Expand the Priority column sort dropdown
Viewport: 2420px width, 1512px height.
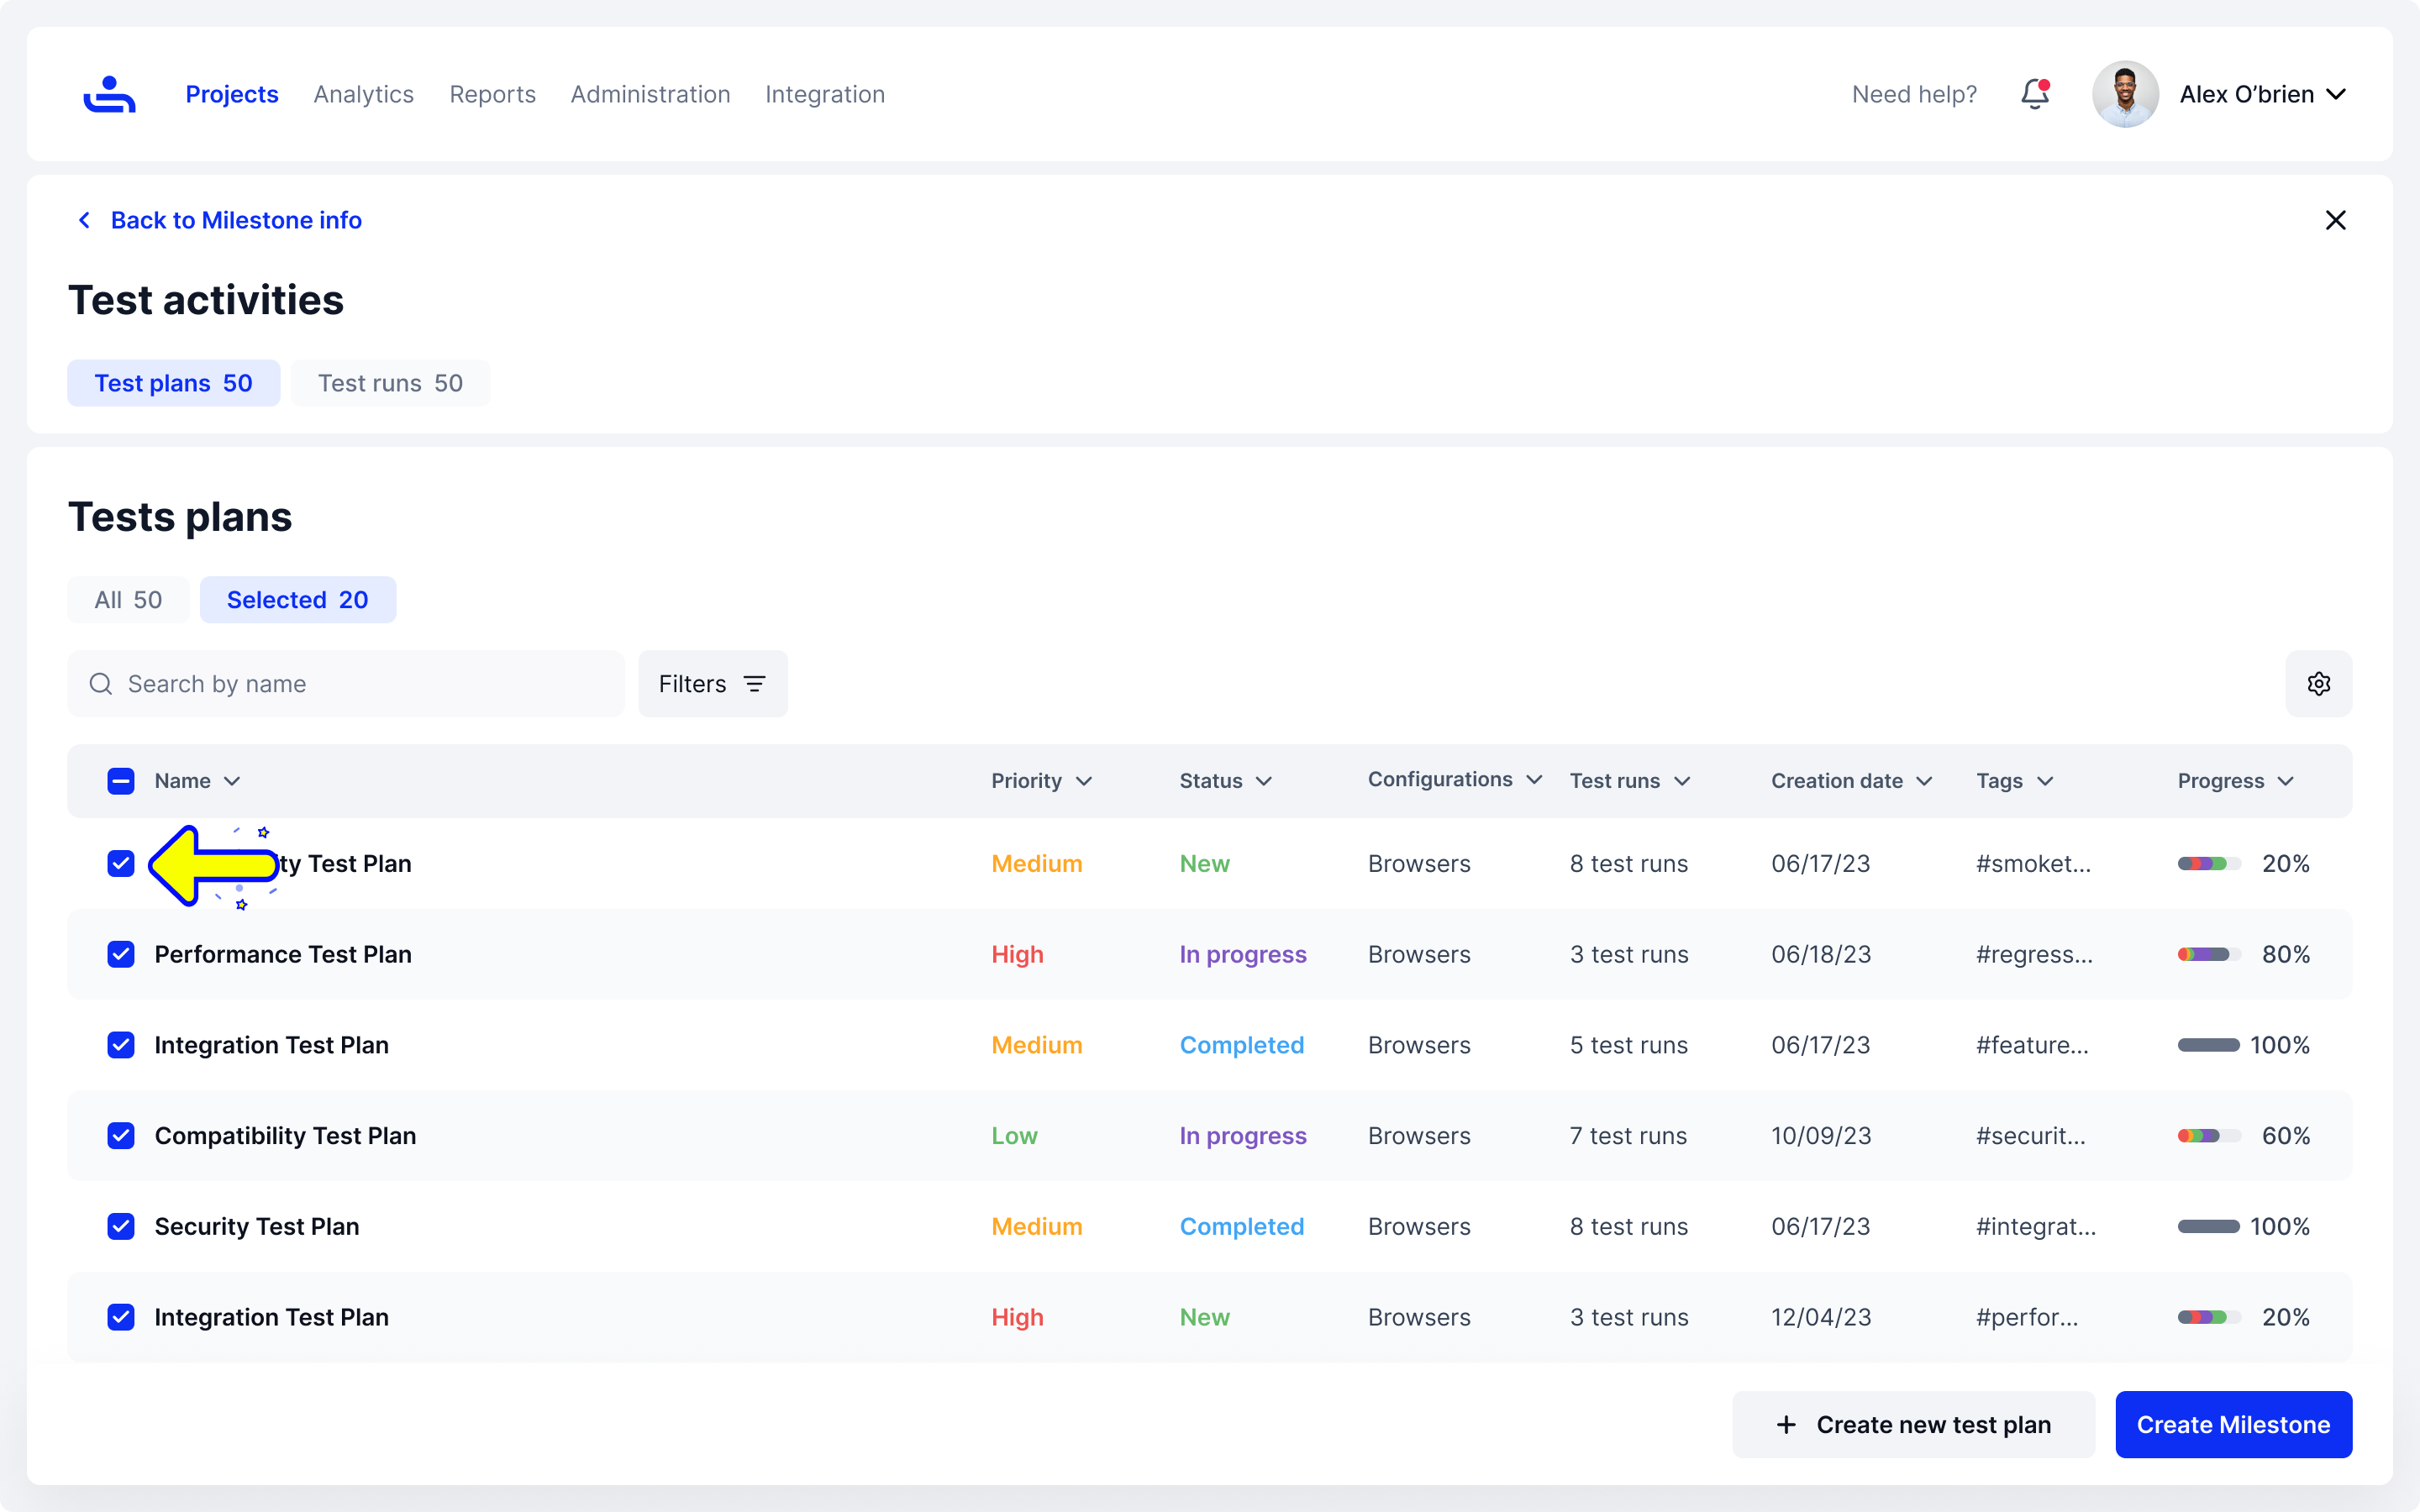pyautogui.click(x=1084, y=781)
